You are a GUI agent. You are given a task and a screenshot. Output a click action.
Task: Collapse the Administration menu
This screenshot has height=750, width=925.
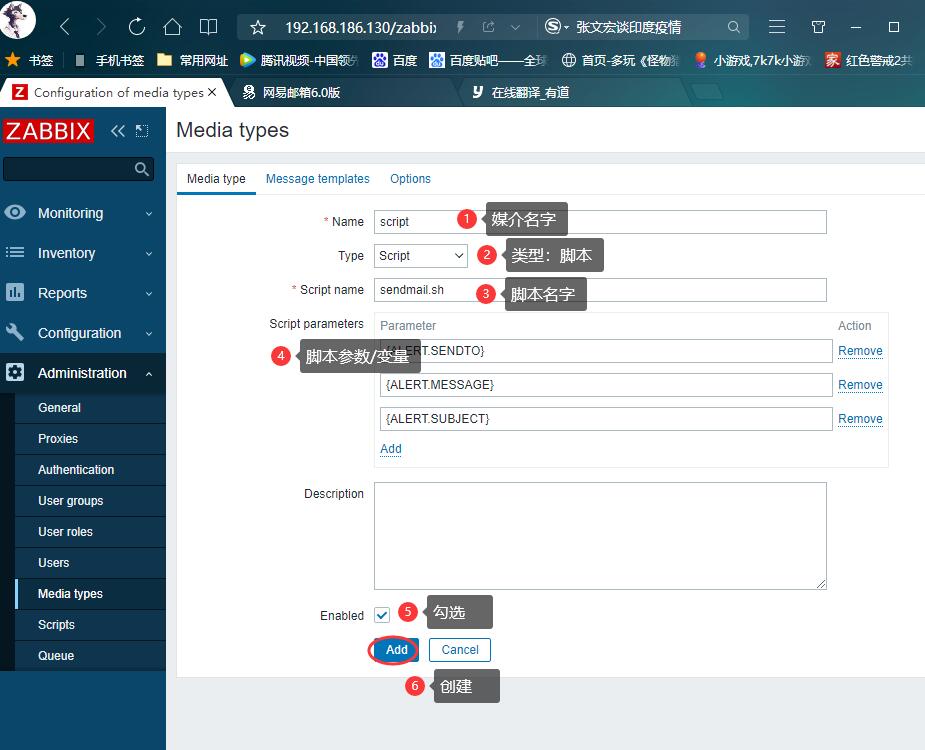point(83,374)
